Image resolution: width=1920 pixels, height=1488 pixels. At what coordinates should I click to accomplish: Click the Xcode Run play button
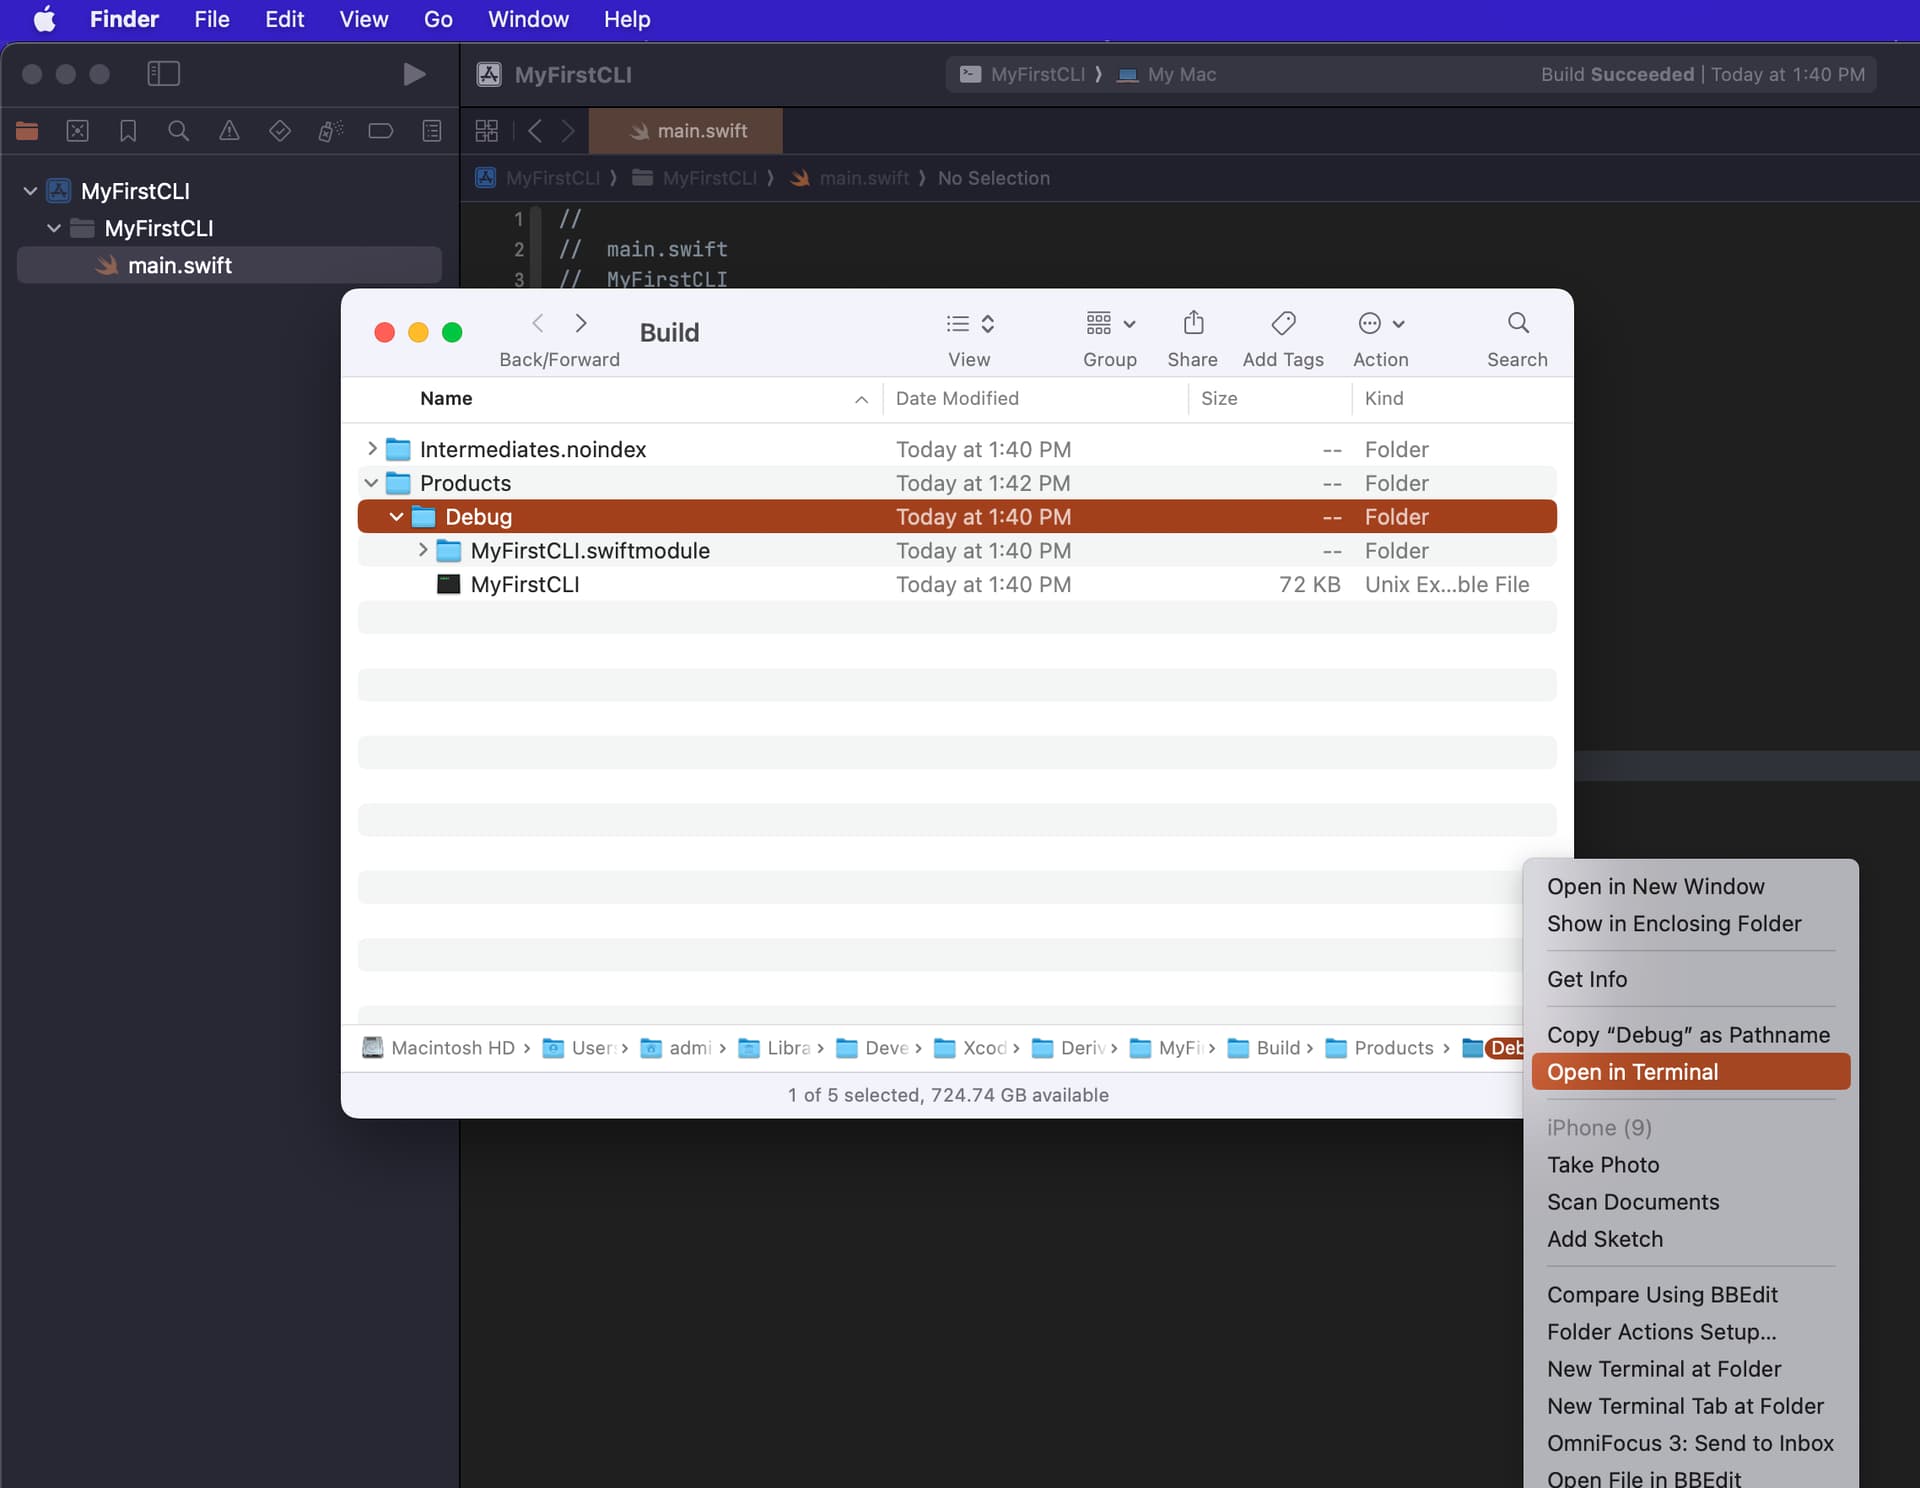click(413, 74)
